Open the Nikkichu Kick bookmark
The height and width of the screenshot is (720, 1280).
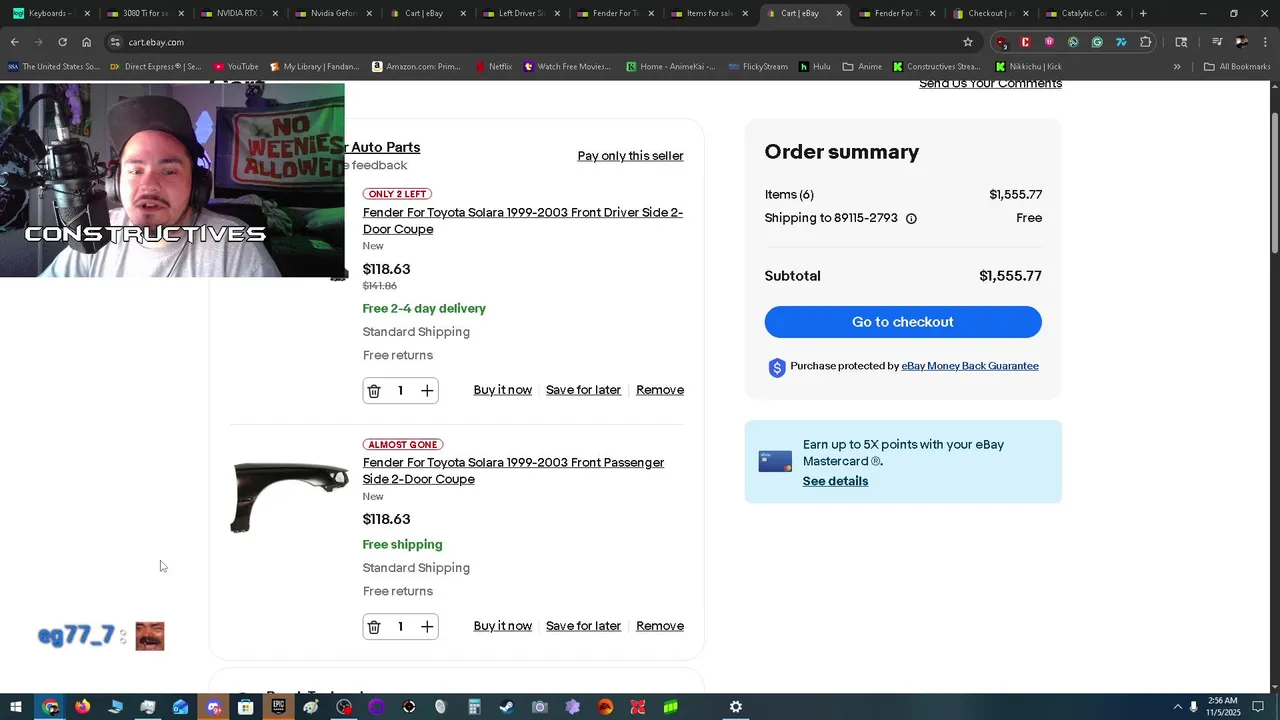[1028, 67]
